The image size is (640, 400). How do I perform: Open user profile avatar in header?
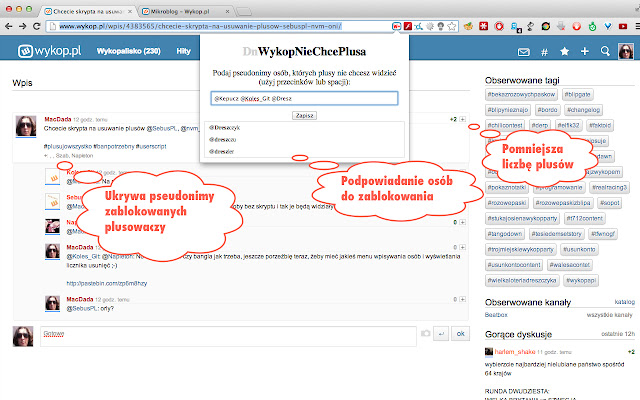pos(626,51)
